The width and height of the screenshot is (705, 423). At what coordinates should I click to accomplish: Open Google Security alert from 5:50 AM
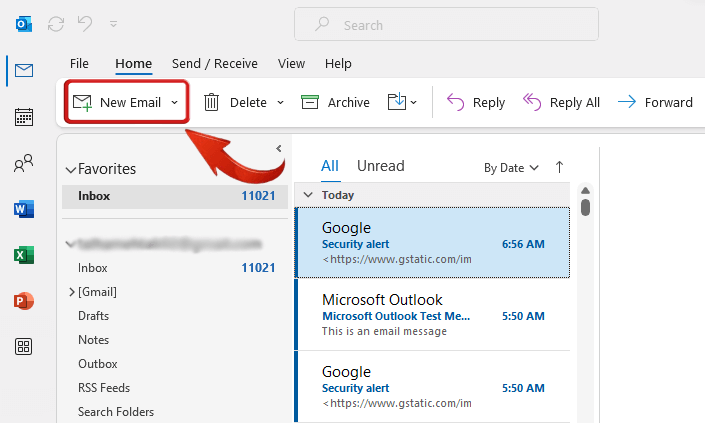coord(433,387)
